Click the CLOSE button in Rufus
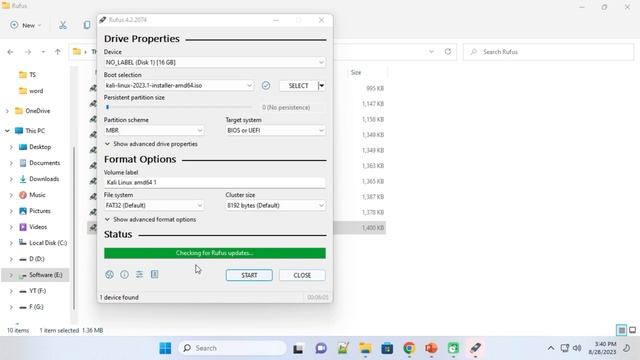The image size is (640, 360). (x=302, y=276)
